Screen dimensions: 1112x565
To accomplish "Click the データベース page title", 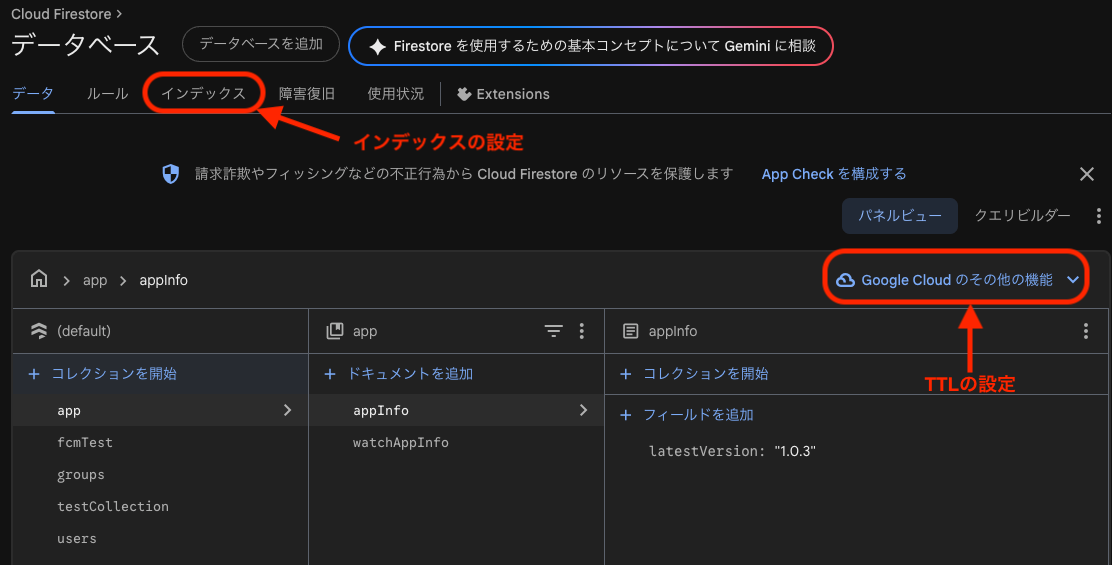I will coord(86,45).
